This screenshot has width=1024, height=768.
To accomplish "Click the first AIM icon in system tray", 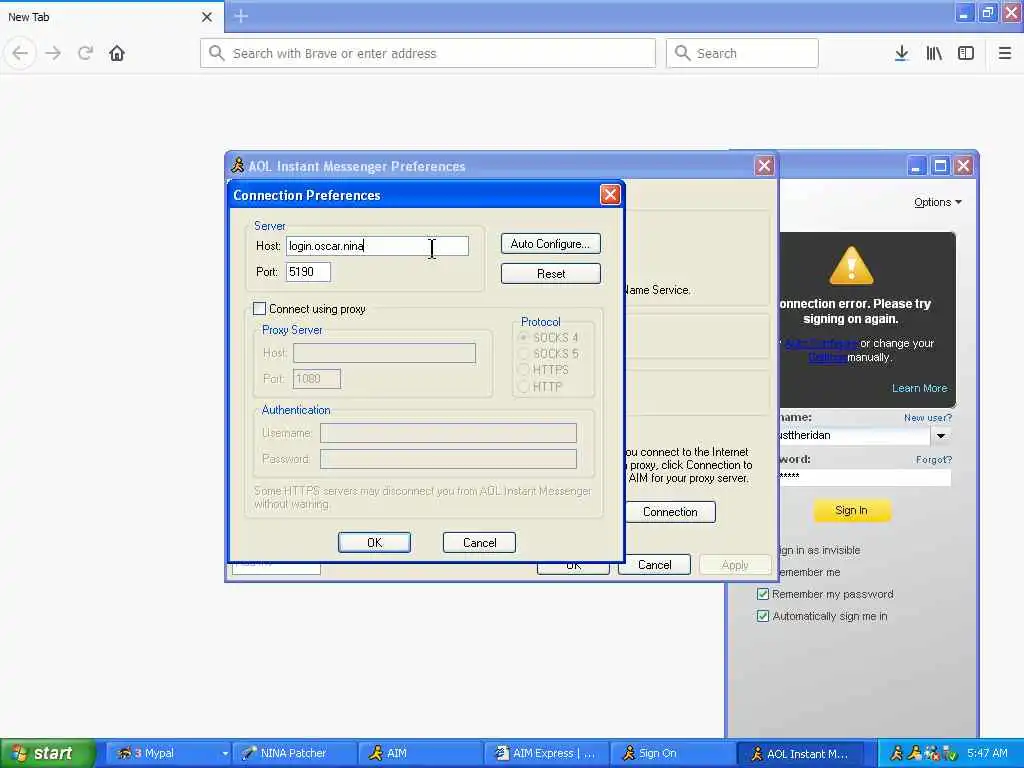I will 897,754.
